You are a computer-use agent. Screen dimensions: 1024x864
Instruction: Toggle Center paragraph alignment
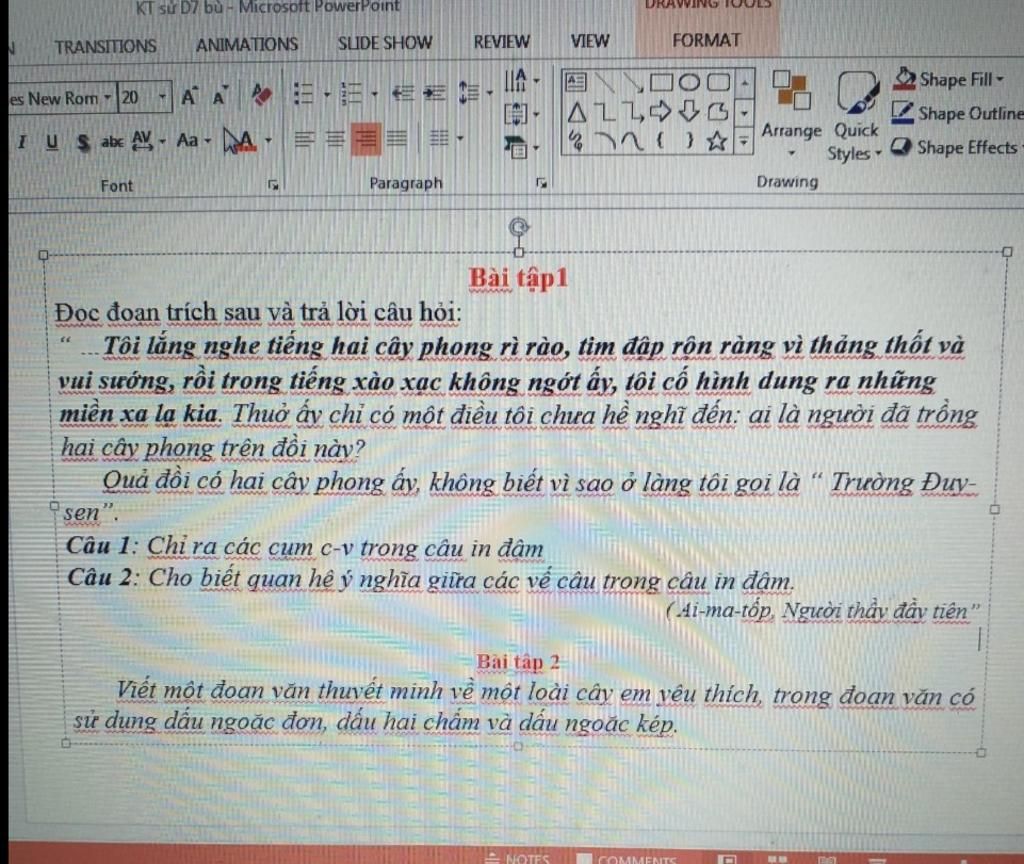point(335,138)
